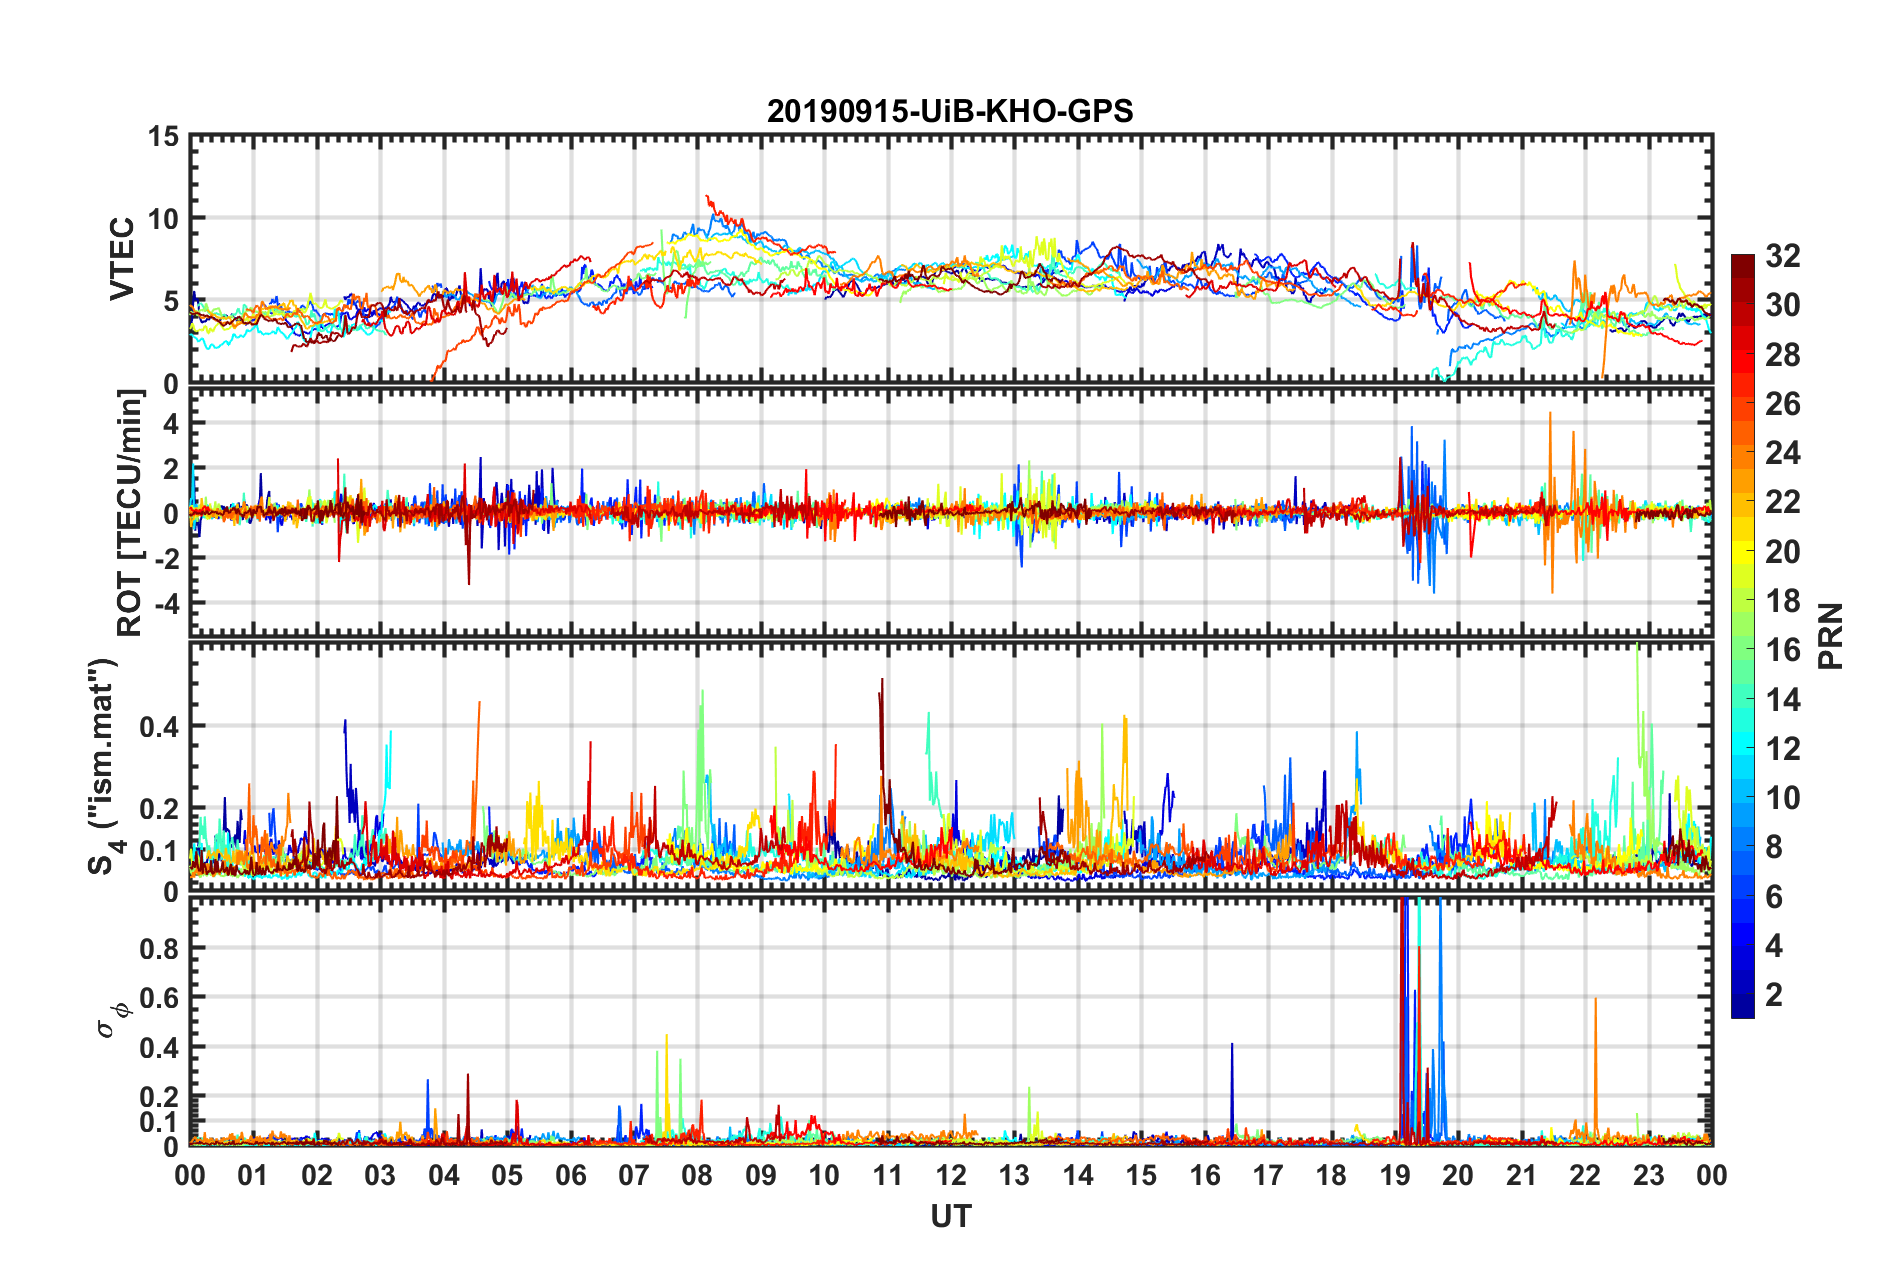
Task: Select the S4 ("ism.mat") axis label
Action: [x=104, y=767]
